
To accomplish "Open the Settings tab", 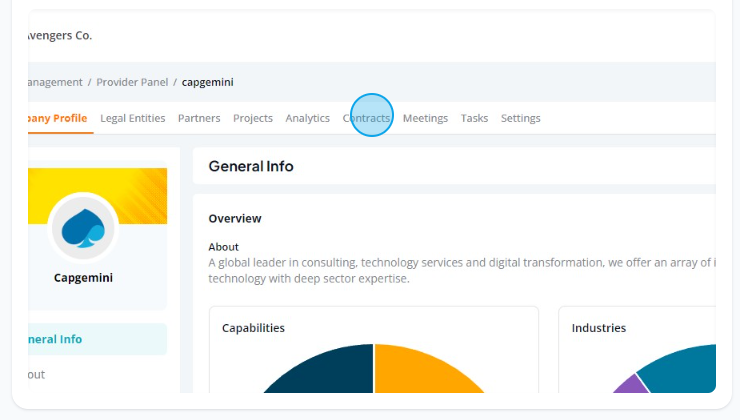I will 521,118.
